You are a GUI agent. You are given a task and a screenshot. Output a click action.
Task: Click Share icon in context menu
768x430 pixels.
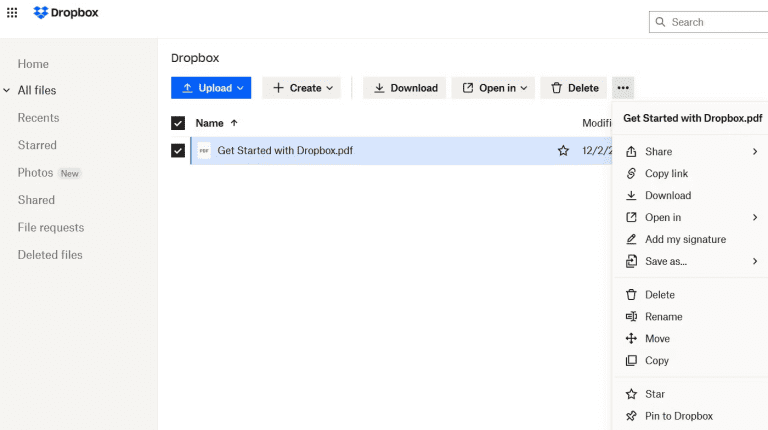(631, 151)
